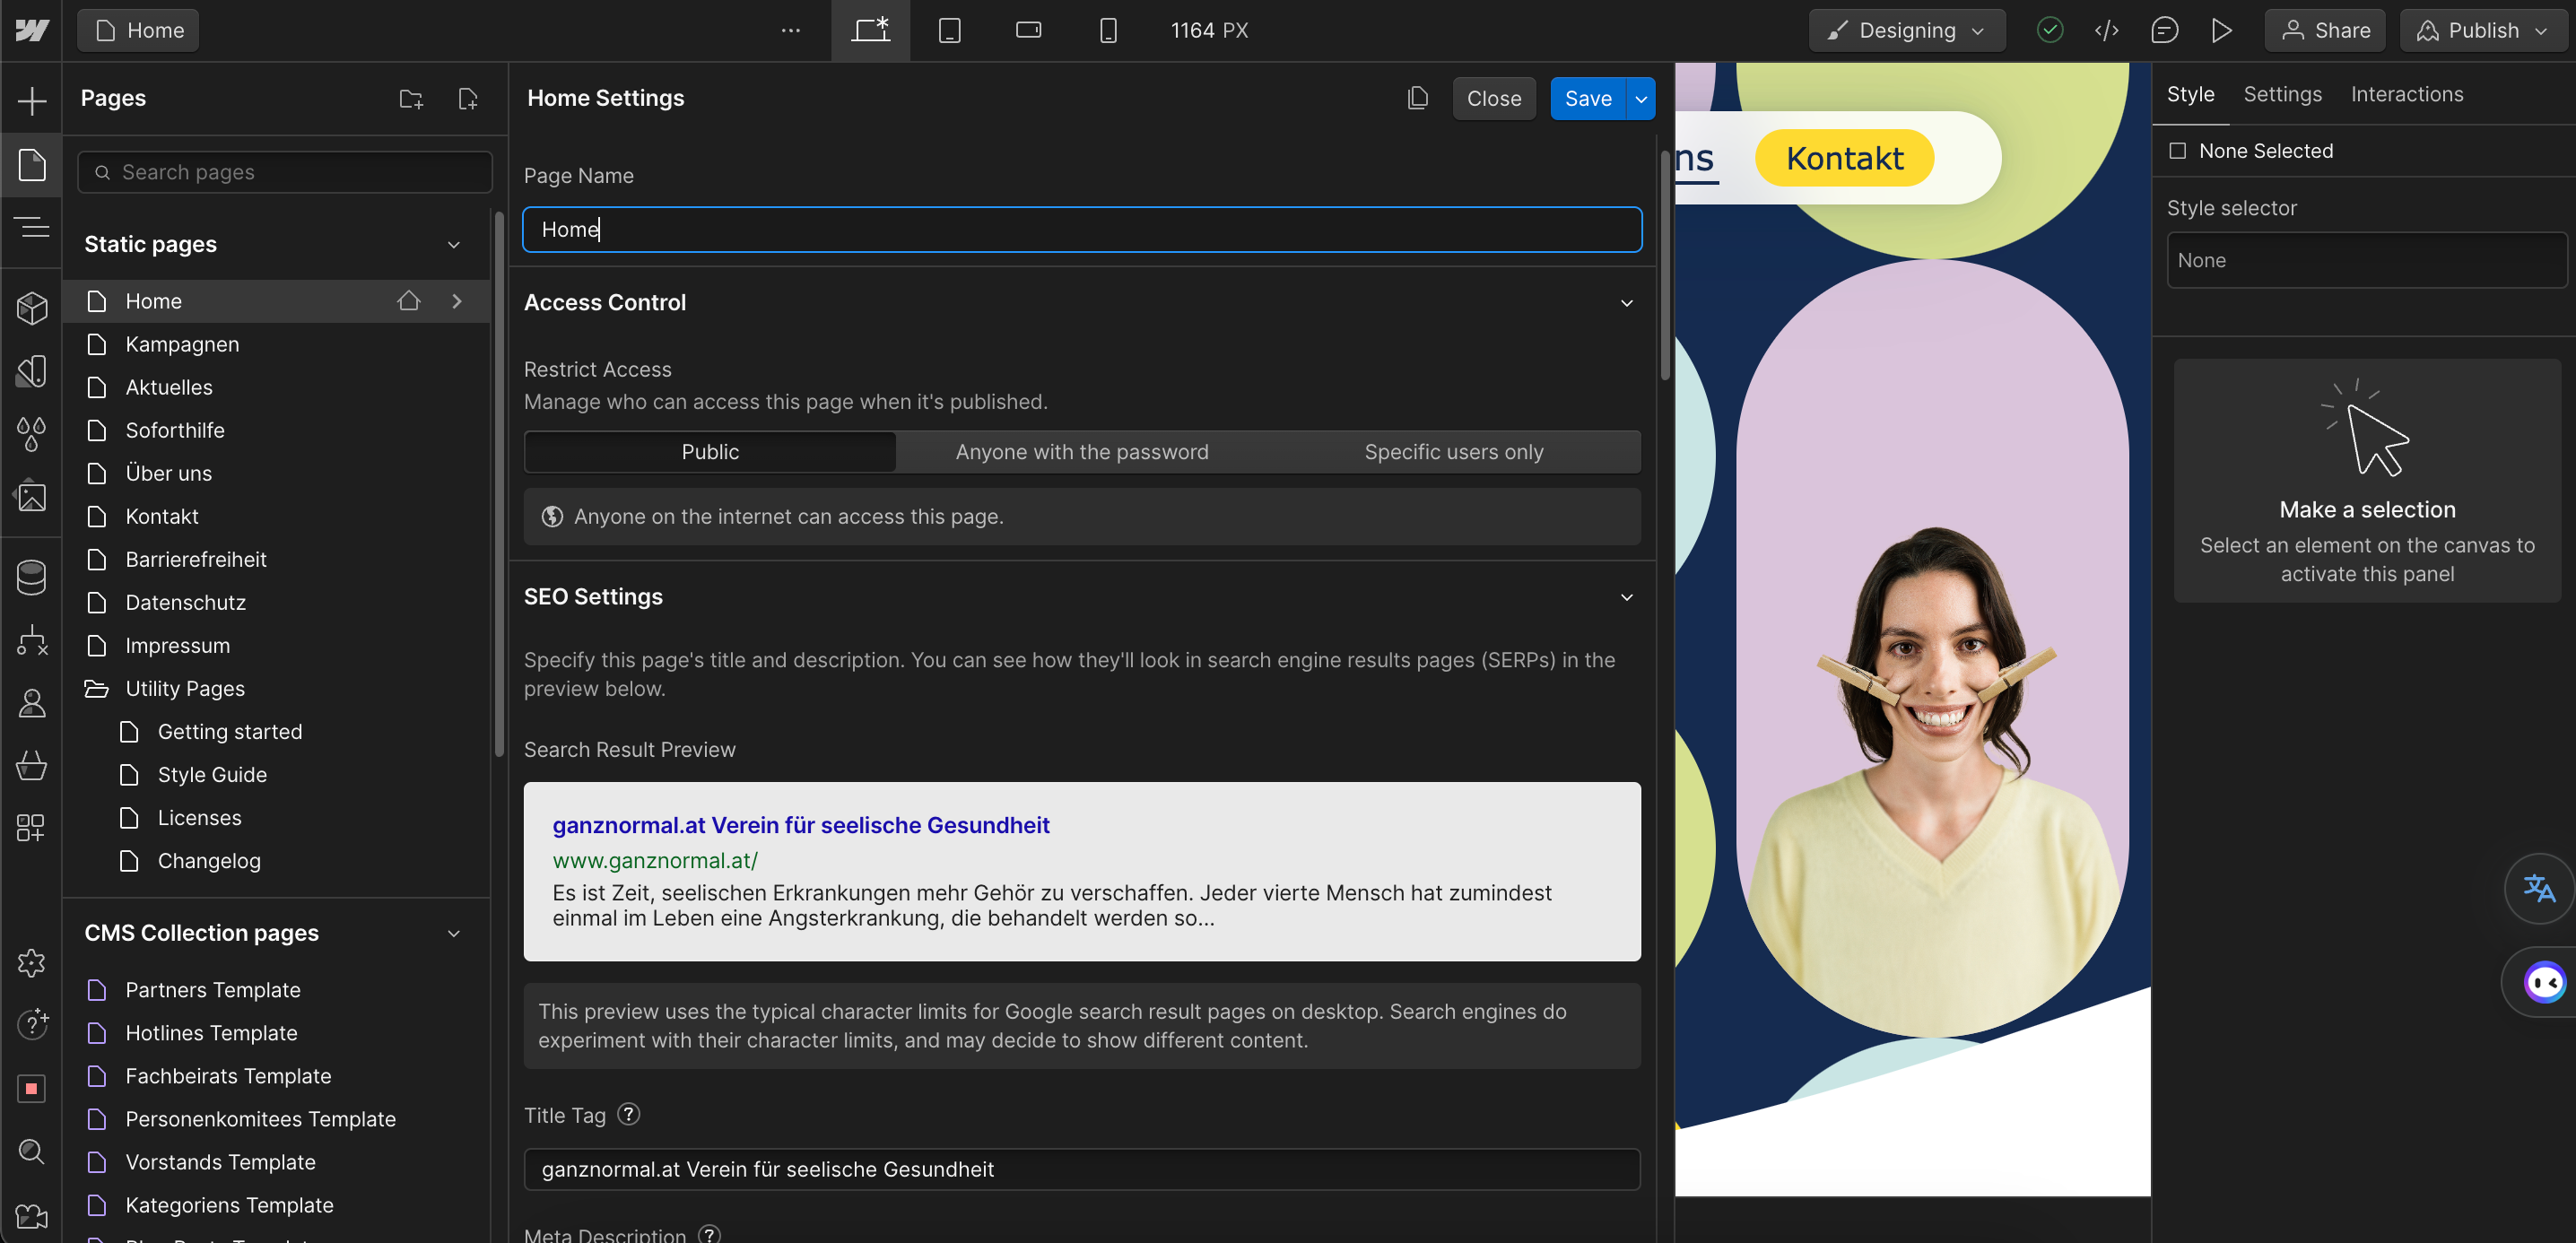
Task: Set Home as homepage icon
Action: coord(408,301)
